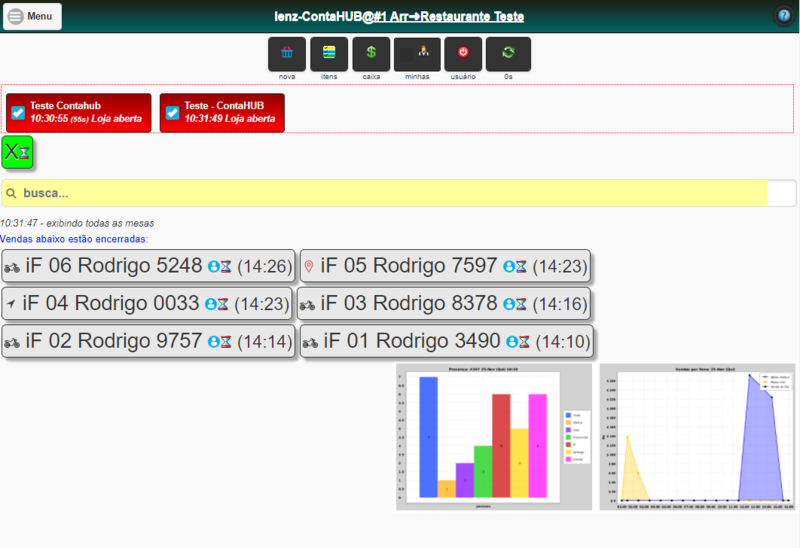Click the (14:26) time on iF 06

[x=265, y=266]
